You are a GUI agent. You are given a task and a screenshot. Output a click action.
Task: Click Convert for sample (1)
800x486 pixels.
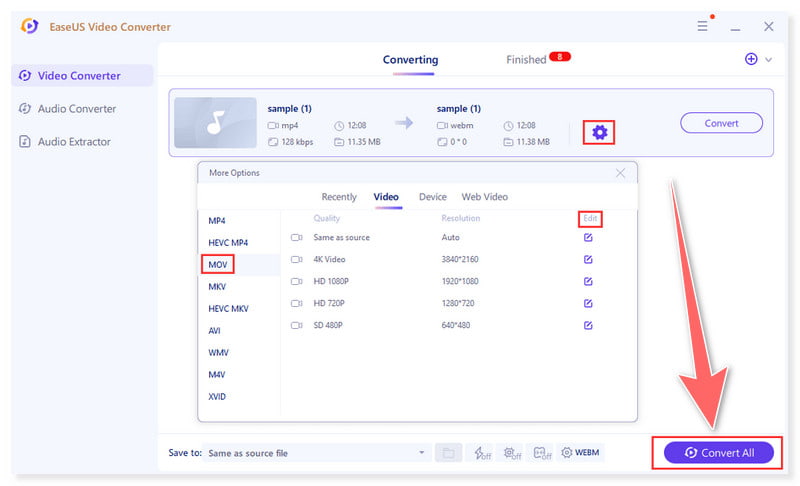[721, 123]
